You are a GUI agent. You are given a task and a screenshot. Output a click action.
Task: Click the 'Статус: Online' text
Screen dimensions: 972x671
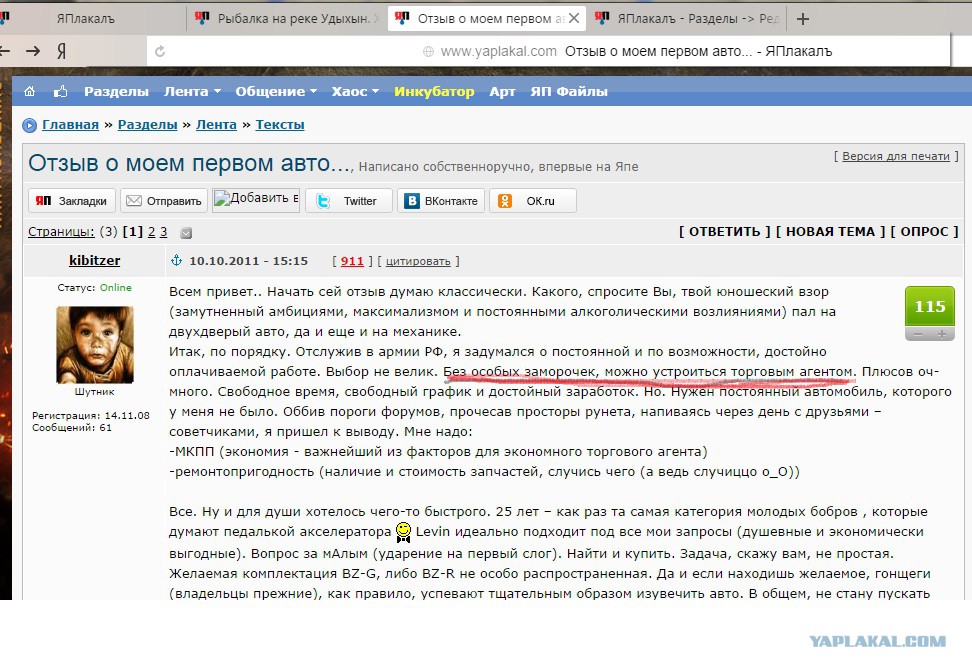point(94,288)
